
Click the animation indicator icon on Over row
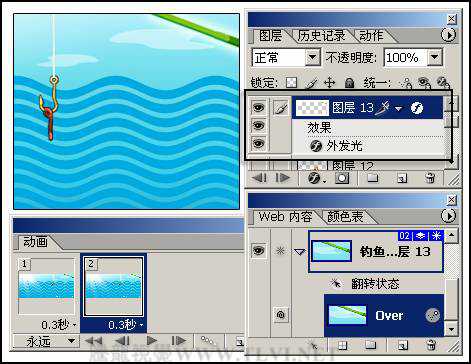432,315
